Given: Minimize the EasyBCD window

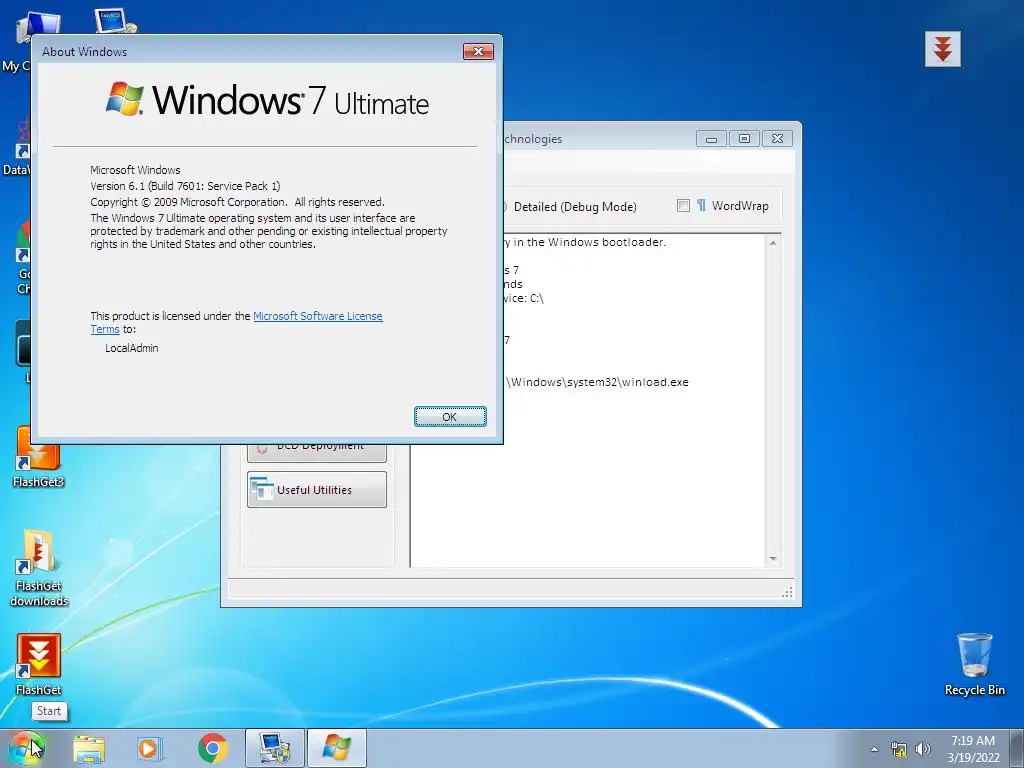Looking at the screenshot, I should point(711,138).
